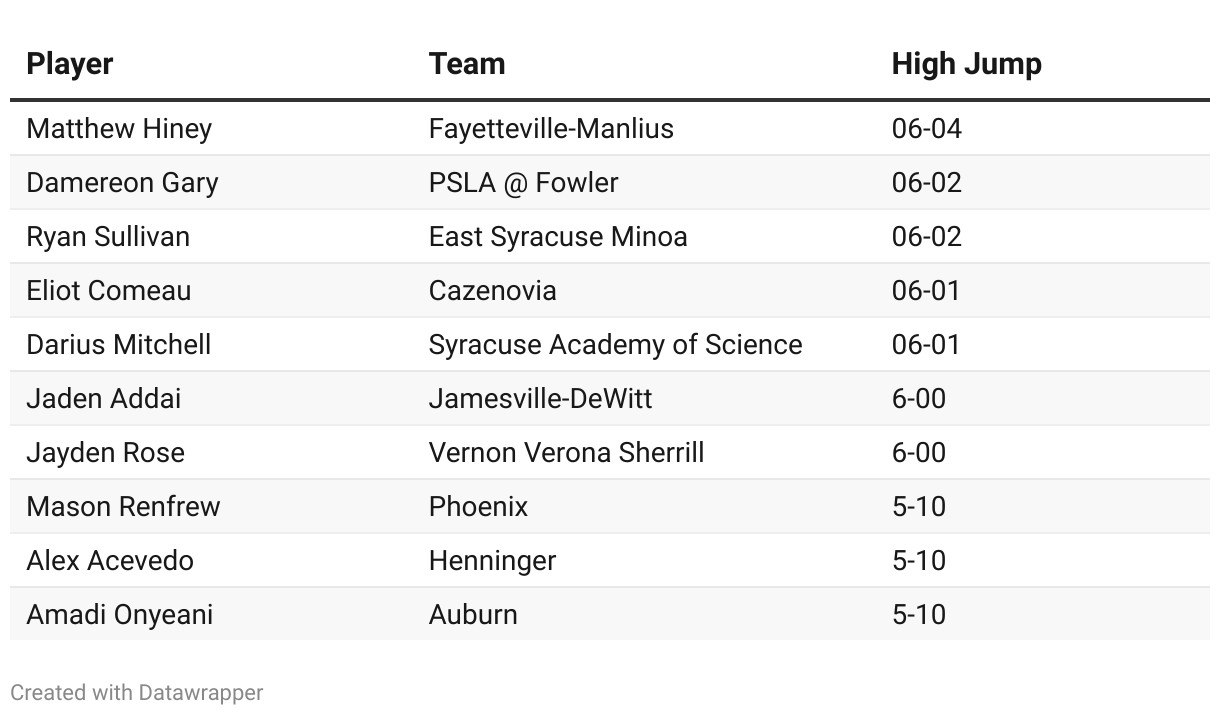The width and height of the screenshot is (1220, 716).
Task: Select the Vernon Verona Sherrill team cell
Action: [566, 453]
